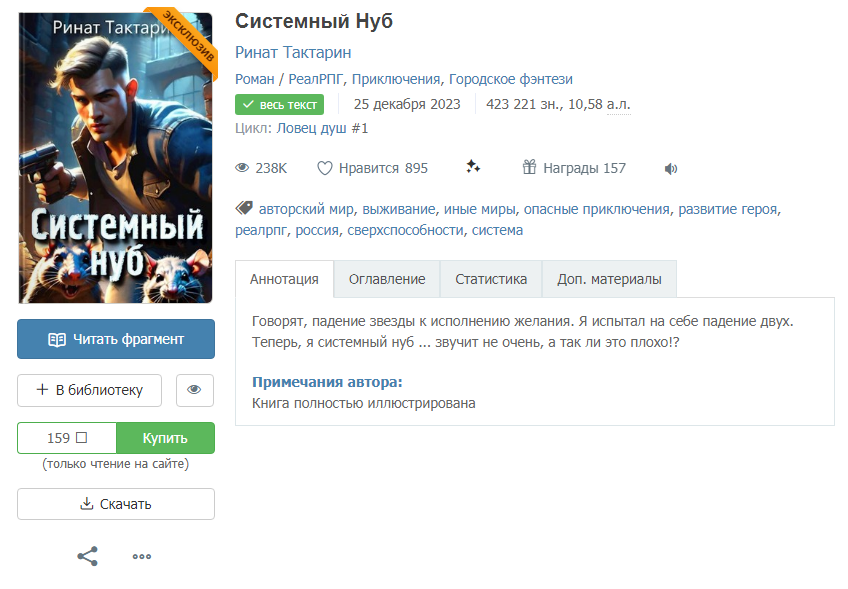Open the Доп. материалы tab
Viewport: 848px width, 589px height.
[x=609, y=279]
